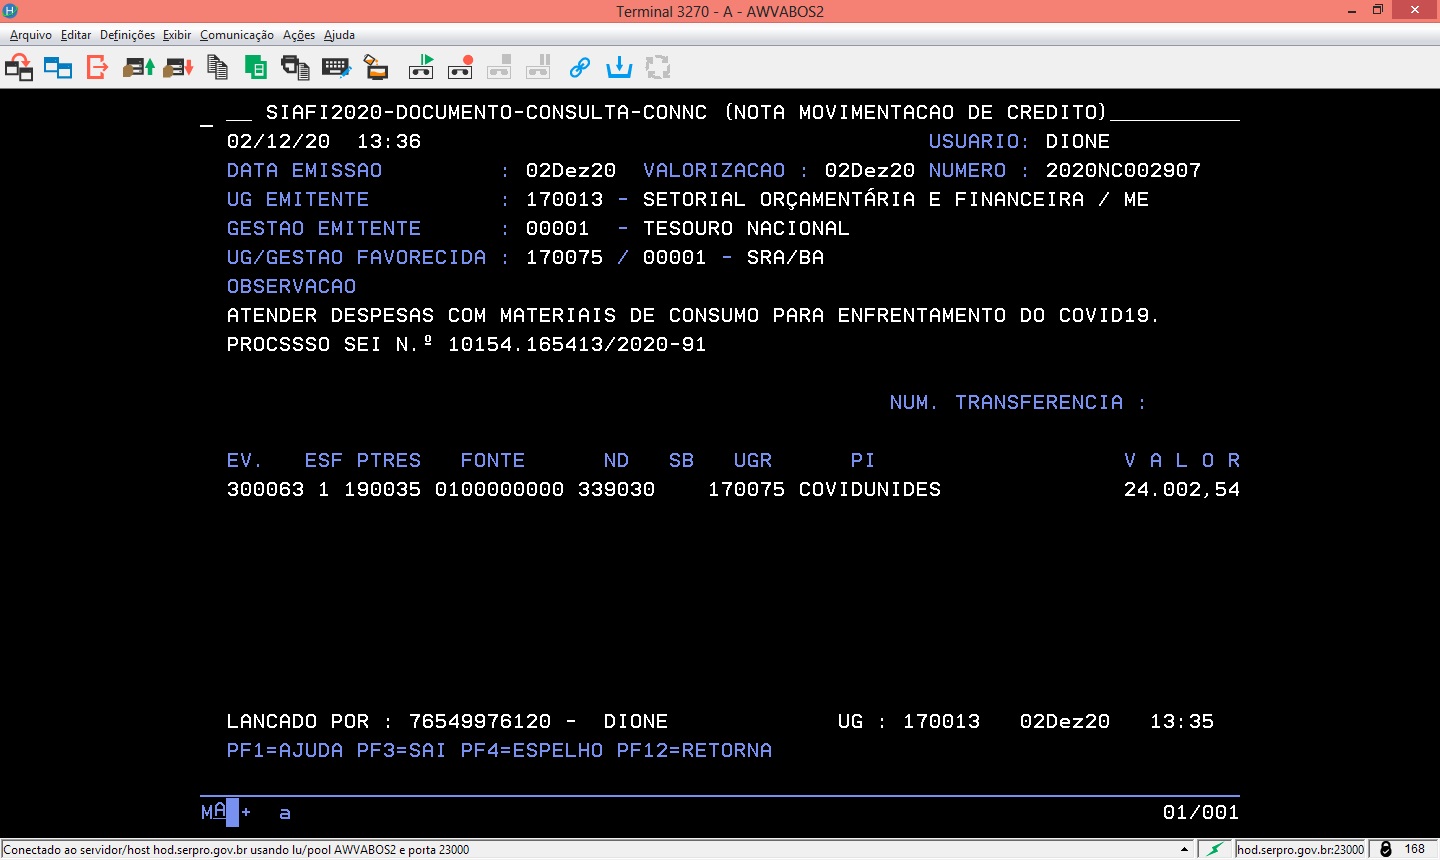
Task: Open the Definições menu
Action: point(127,35)
